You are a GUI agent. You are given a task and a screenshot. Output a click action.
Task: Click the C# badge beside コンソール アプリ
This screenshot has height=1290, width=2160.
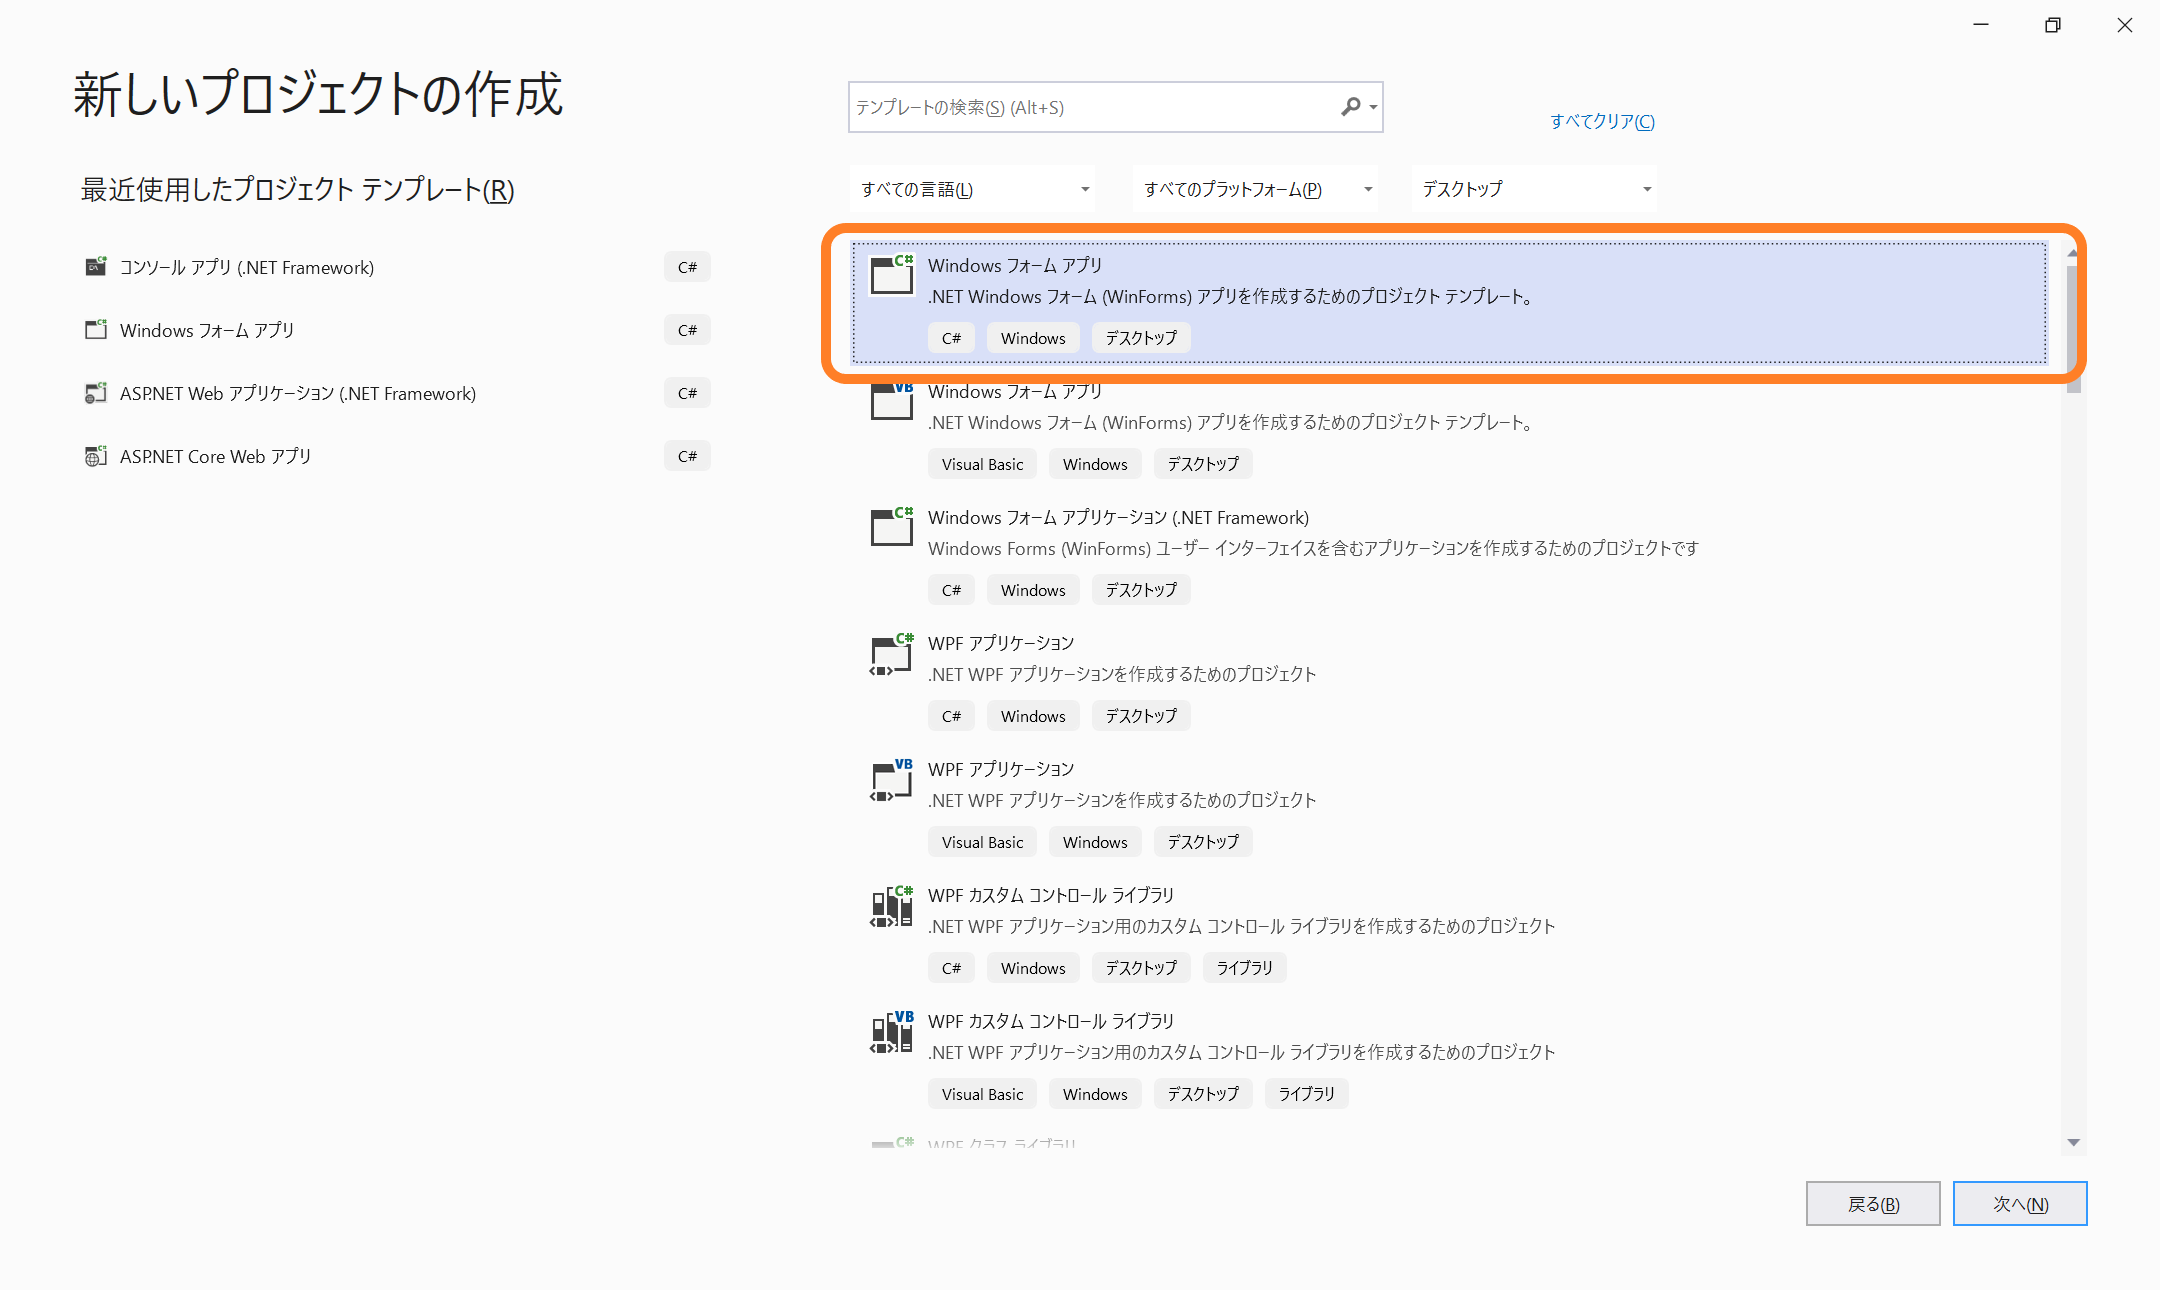[x=687, y=267]
